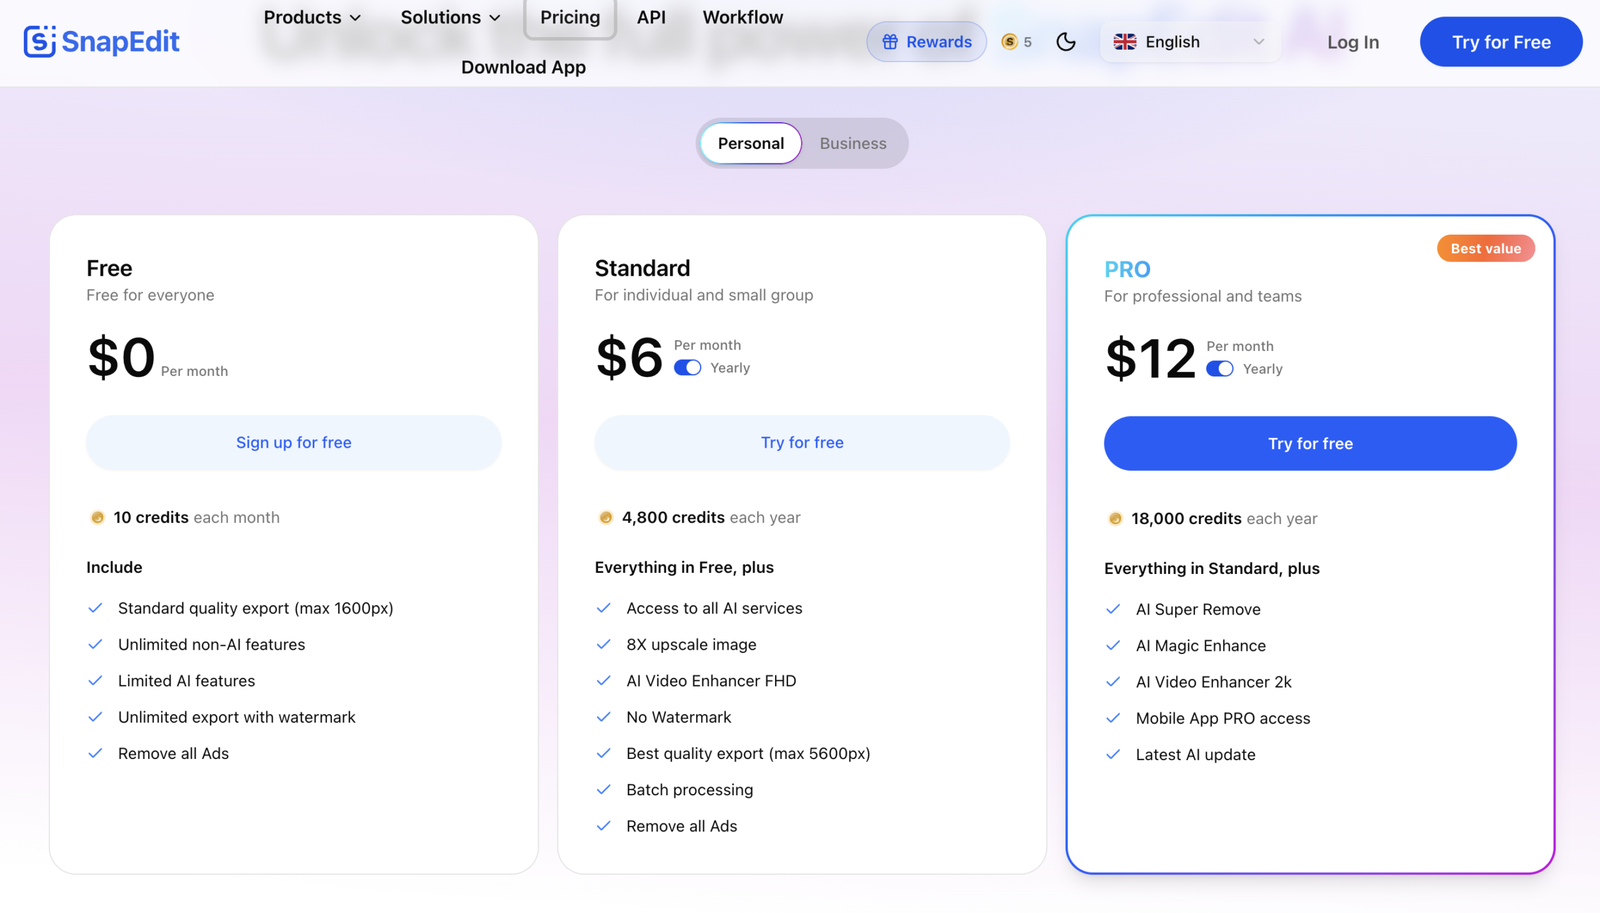Screen dimensions: 1600x913
Task: Click checkmark beside AI Video Enhancer FHD
Action: coord(603,681)
